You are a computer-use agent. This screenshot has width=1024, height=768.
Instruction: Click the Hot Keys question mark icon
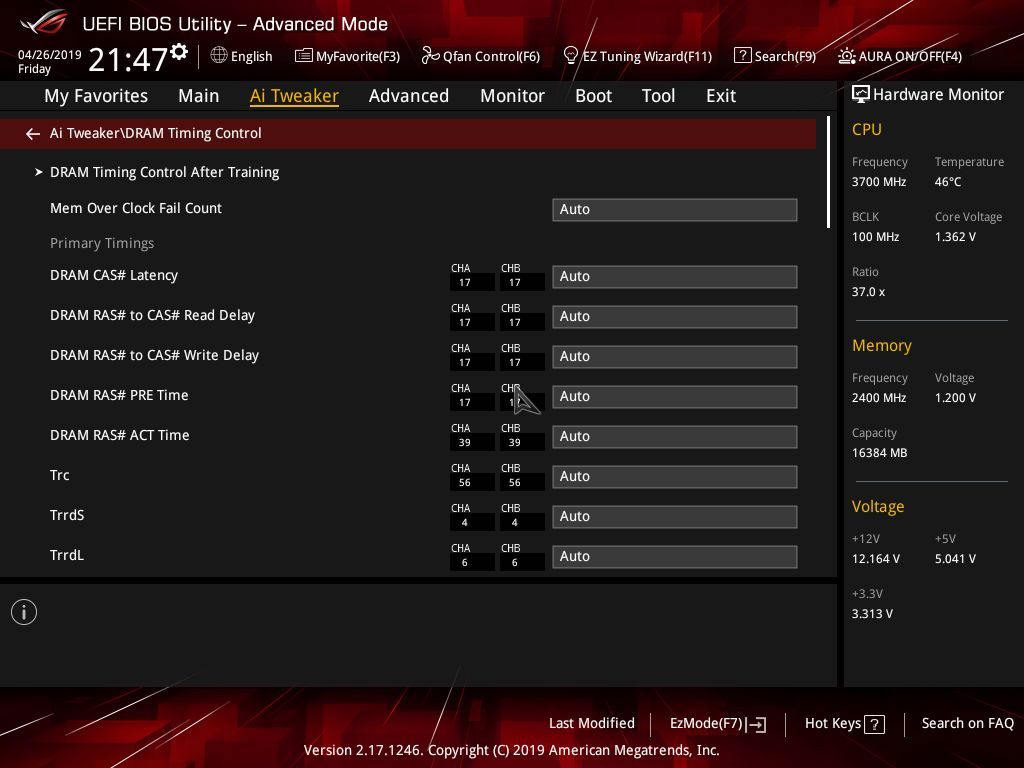pos(874,724)
